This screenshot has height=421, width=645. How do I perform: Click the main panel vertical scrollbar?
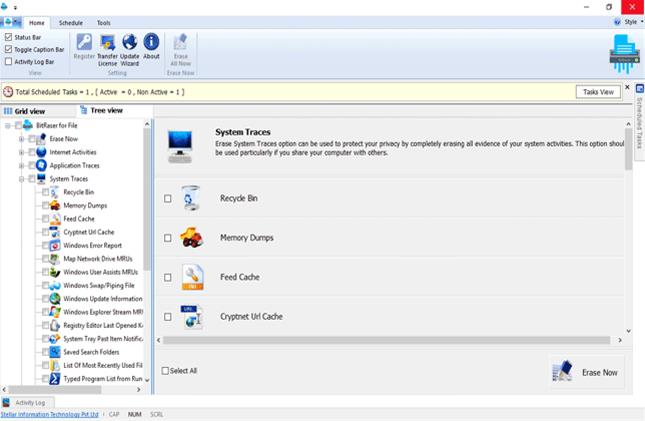(x=628, y=240)
